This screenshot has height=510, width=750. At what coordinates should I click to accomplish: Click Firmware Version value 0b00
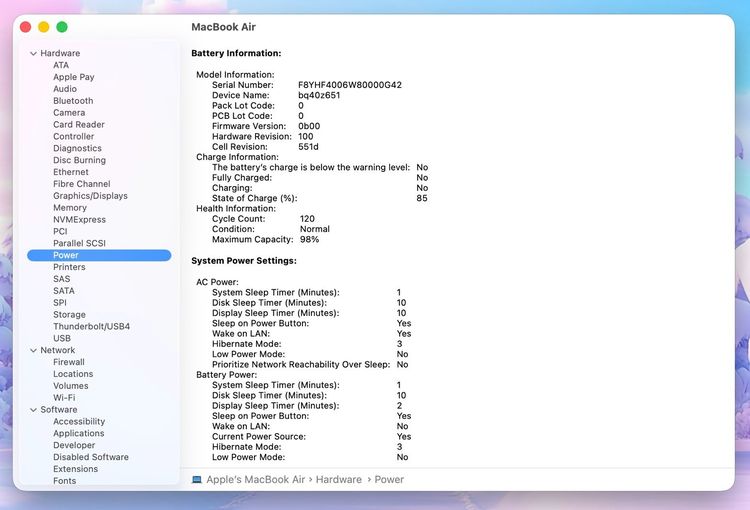[309, 126]
